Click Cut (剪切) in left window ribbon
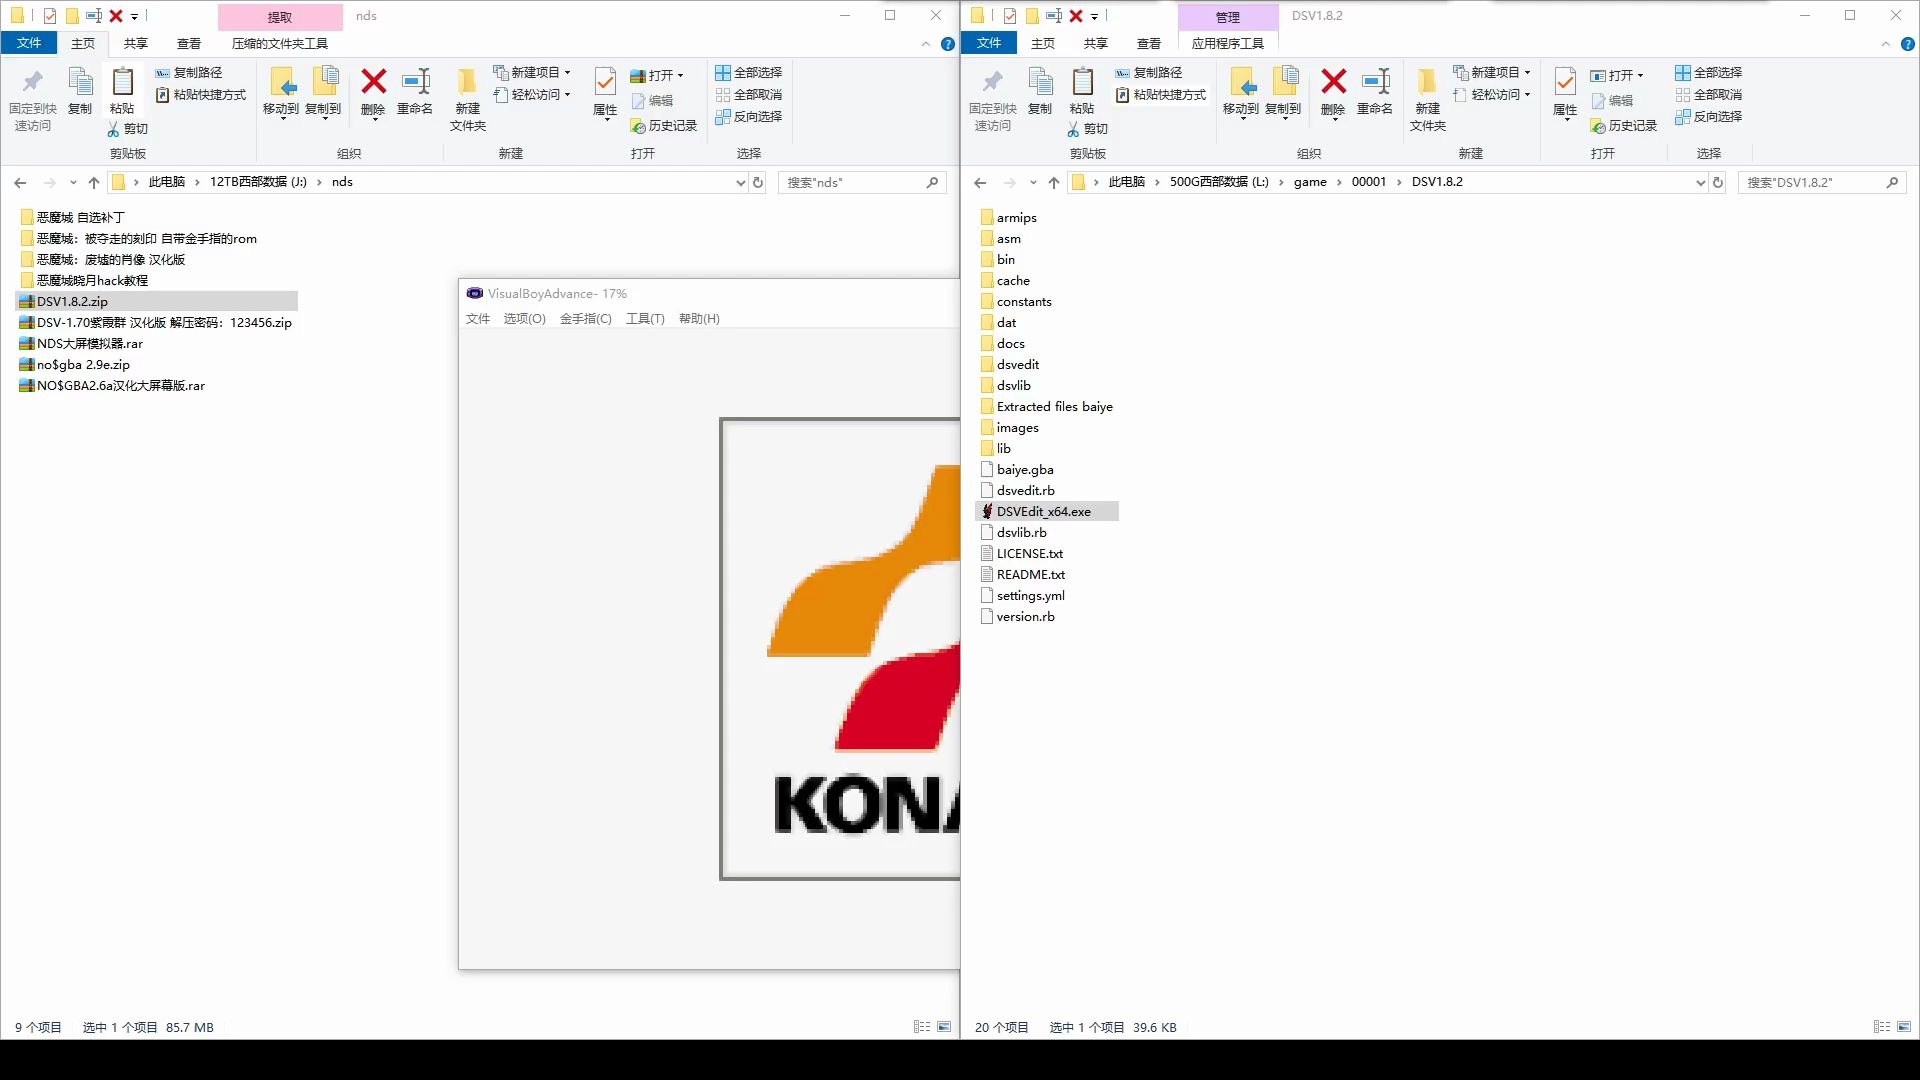Screen dimensions: 1920x1080 coord(127,129)
